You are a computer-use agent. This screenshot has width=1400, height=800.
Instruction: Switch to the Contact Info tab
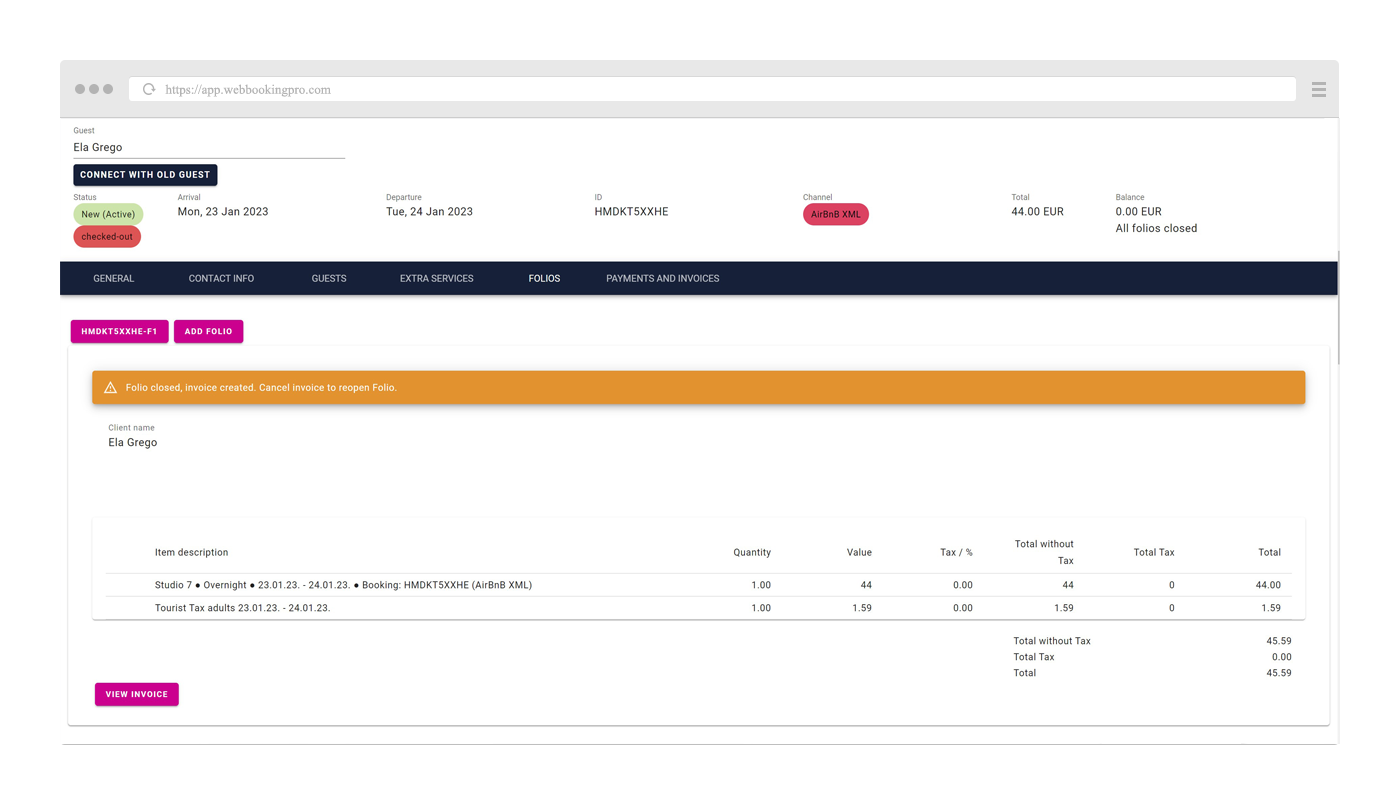tap(221, 278)
